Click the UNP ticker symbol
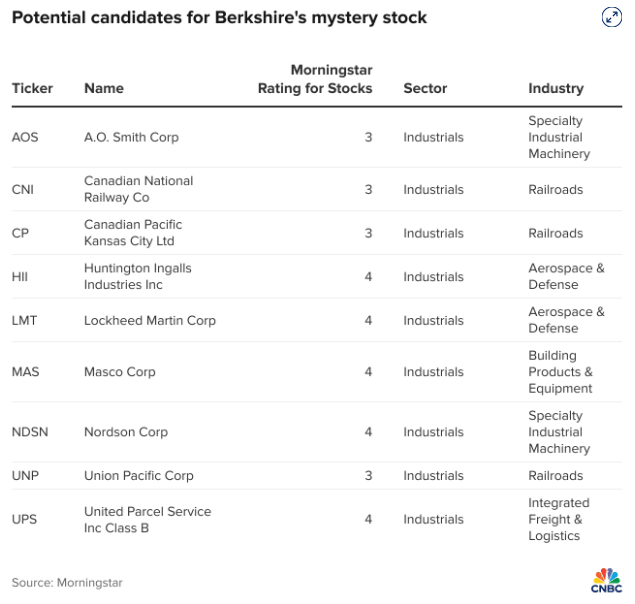635x604 pixels. pos(26,476)
